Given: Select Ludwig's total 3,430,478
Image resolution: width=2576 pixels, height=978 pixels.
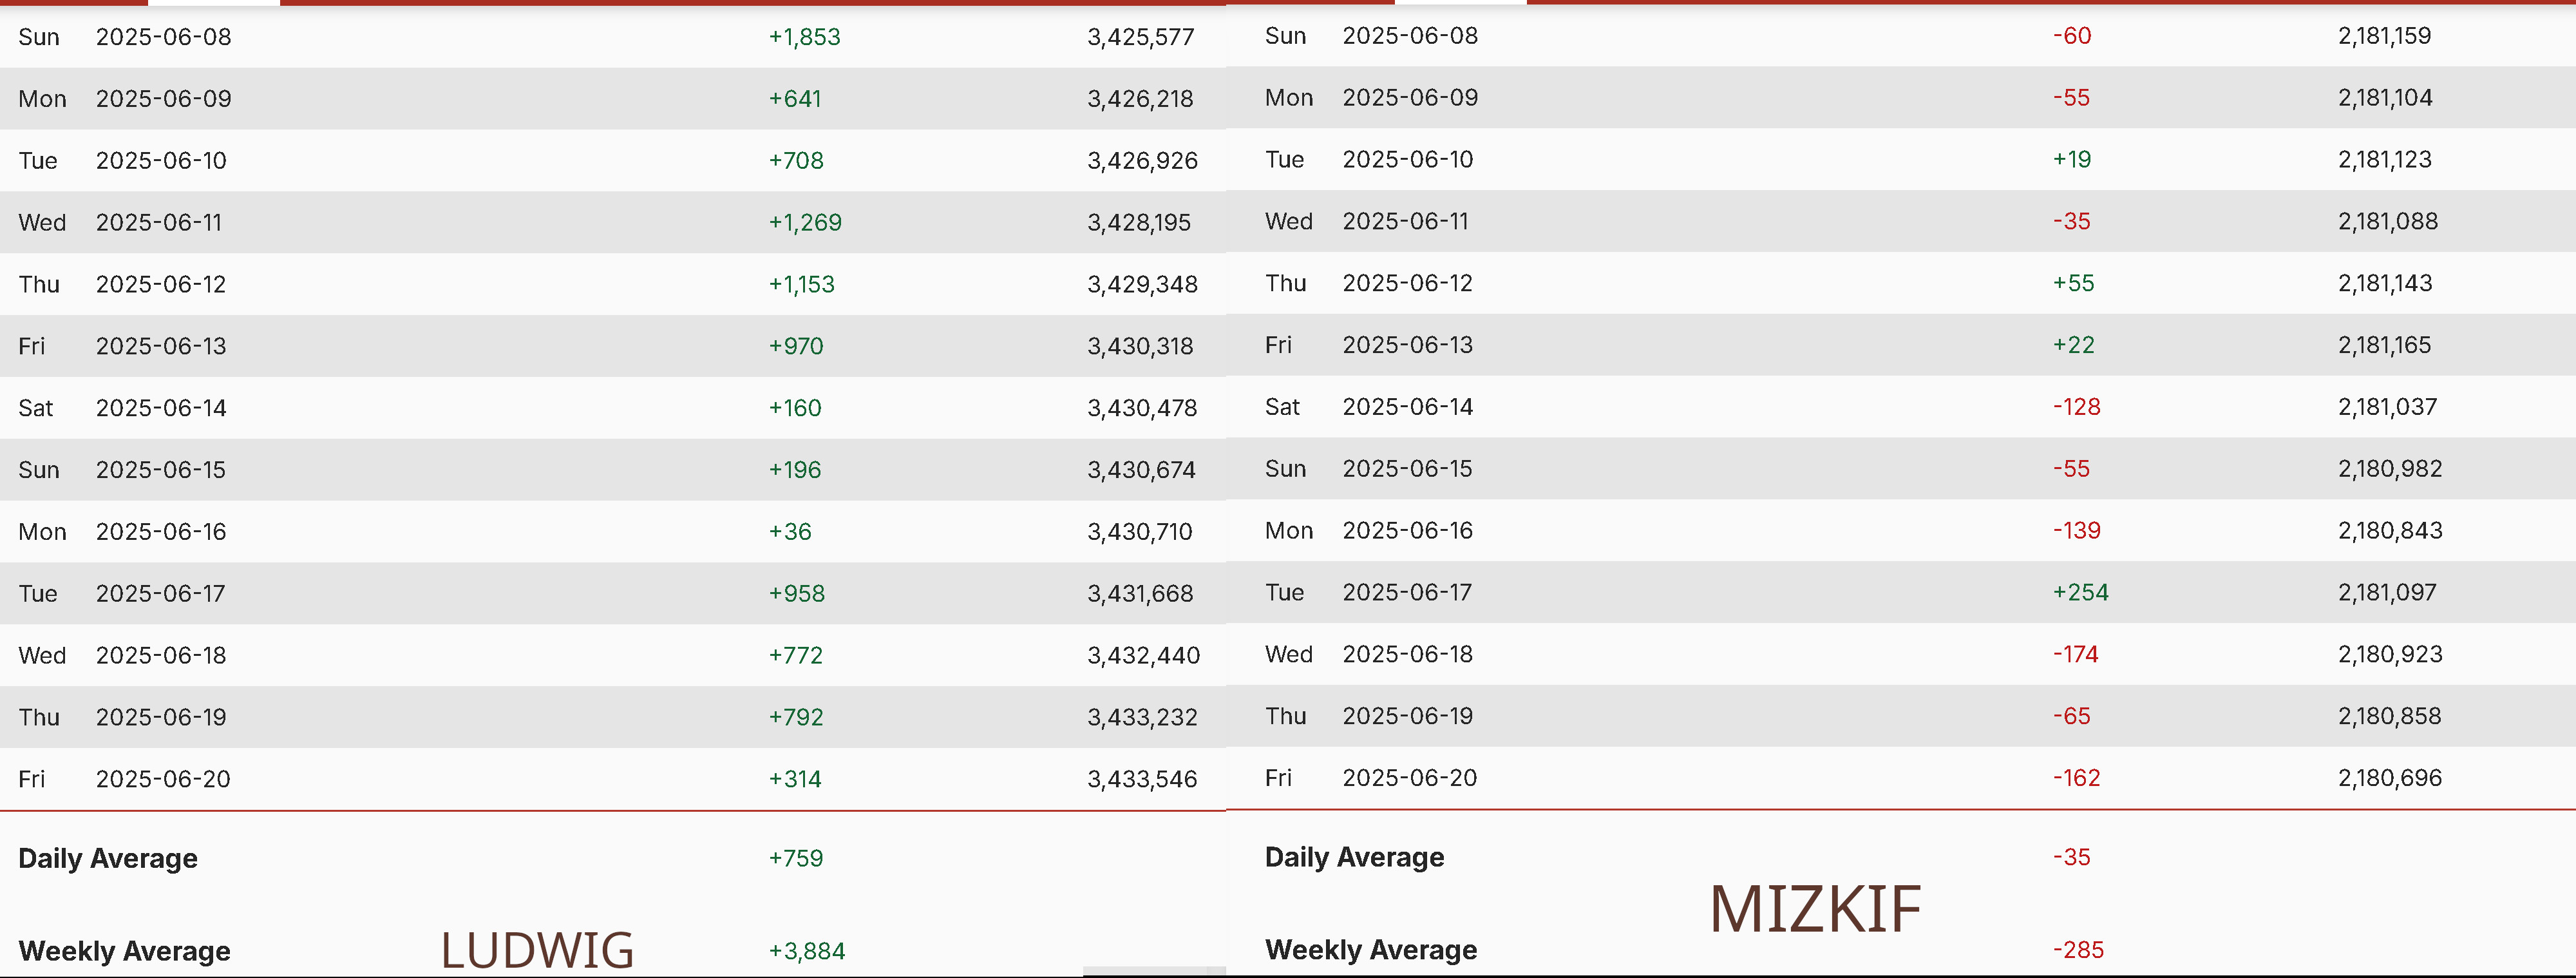Looking at the screenshot, I should pos(1143,409).
